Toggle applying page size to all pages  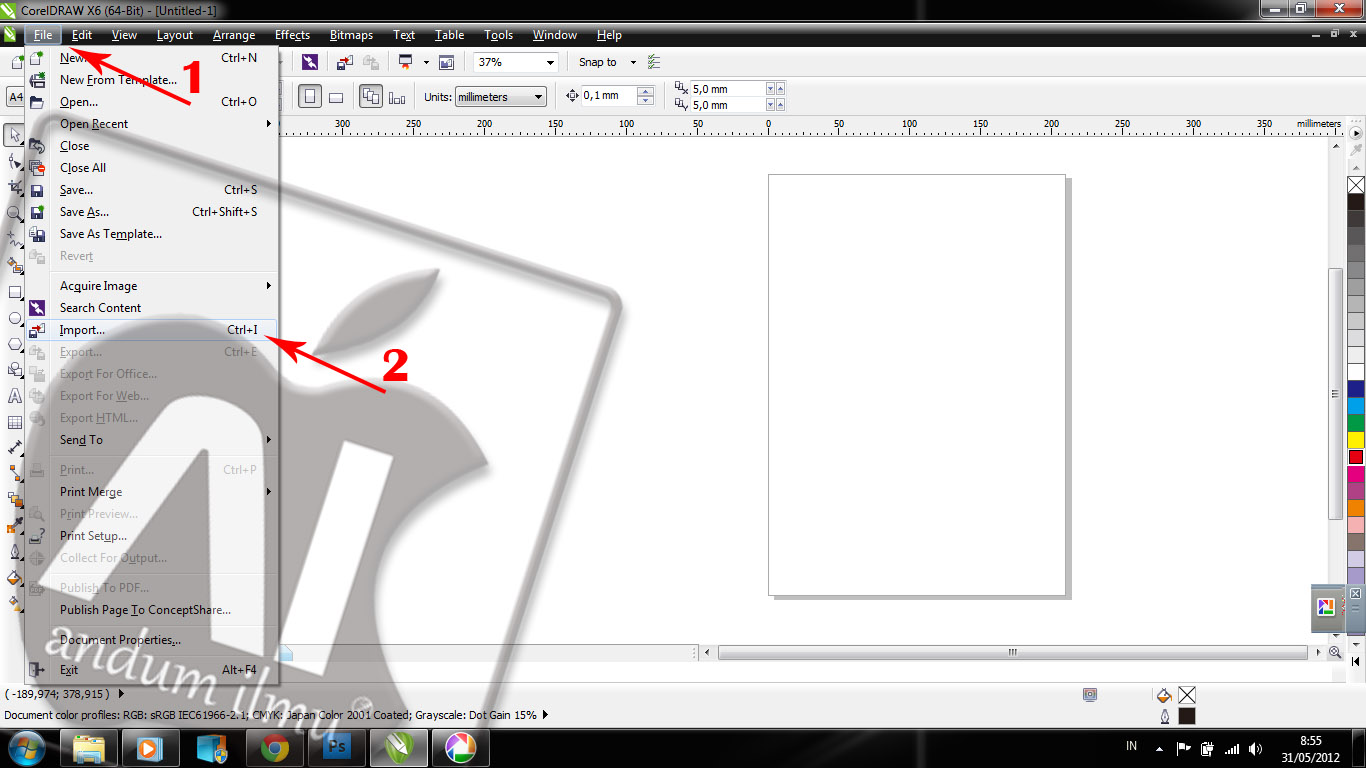pyautogui.click(x=371, y=96)
